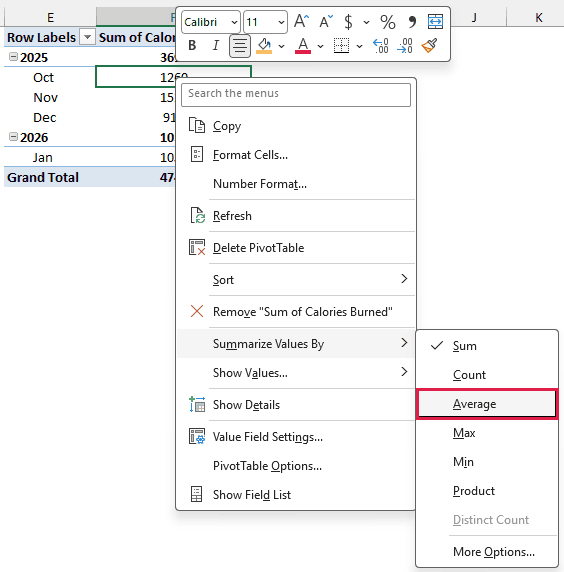The width and height of the screenshot is (564, 572).
Task: Select the Nov row label
Action: pyautogui.click(x=45, y=97)
